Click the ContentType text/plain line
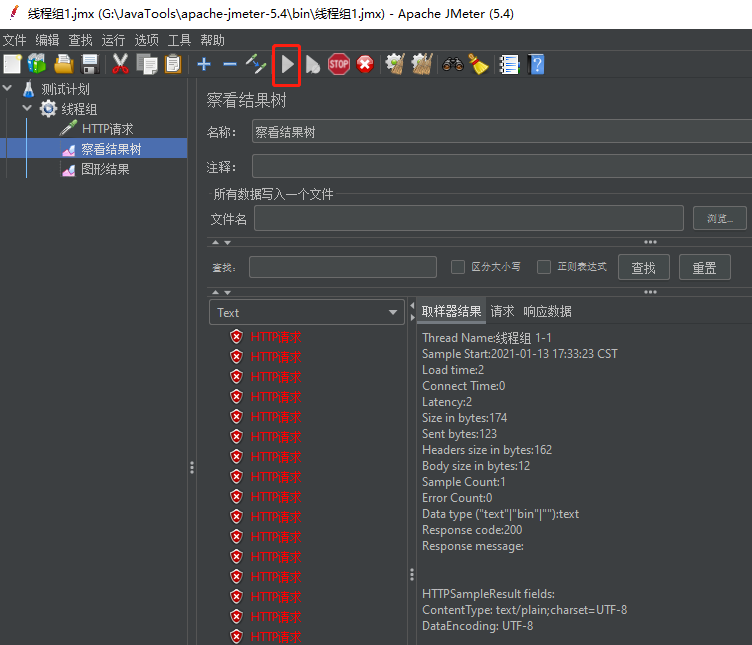This screenshot has height=645, width=752. point(524,610)
